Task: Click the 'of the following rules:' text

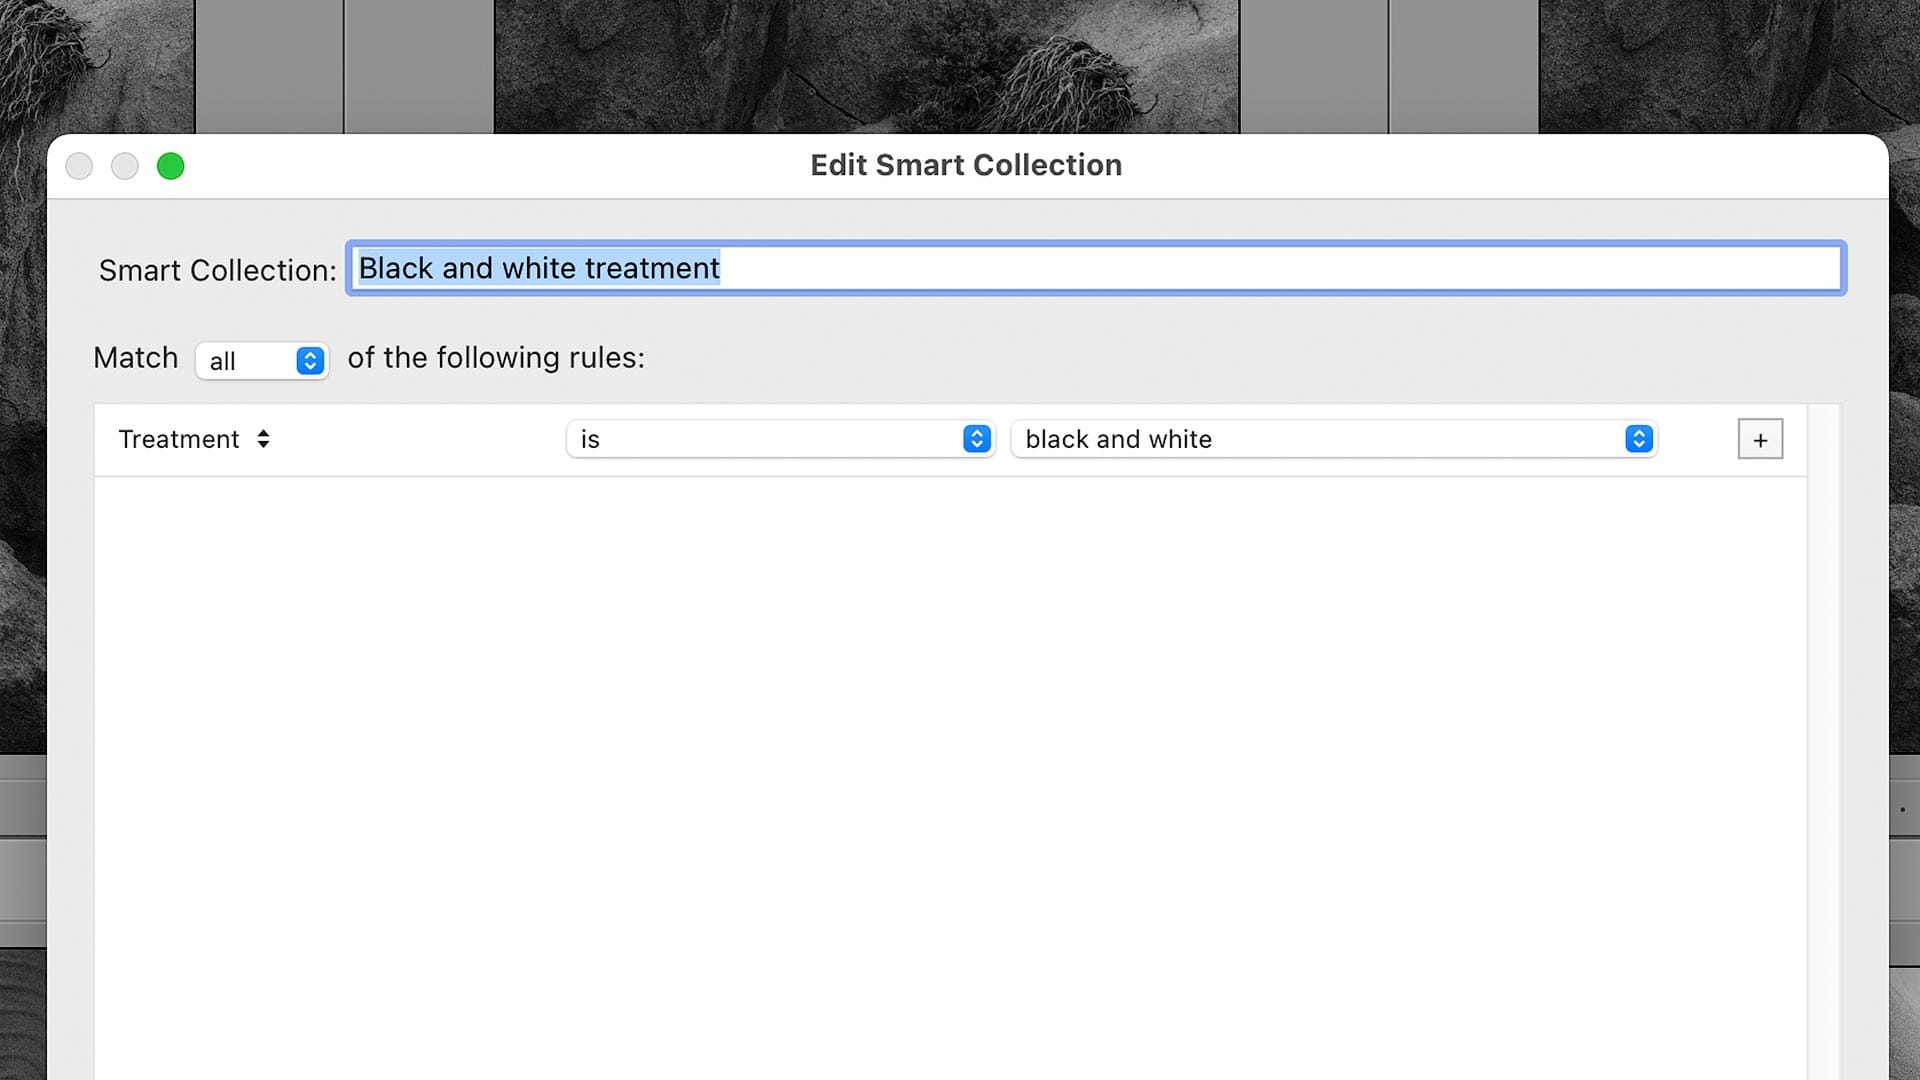Action: tap(496, 358)
